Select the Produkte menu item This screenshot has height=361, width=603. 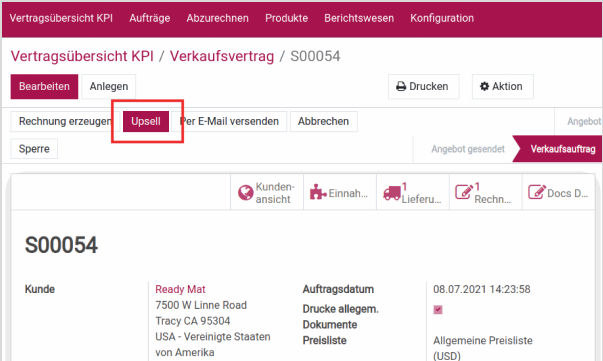pos(287,18)
